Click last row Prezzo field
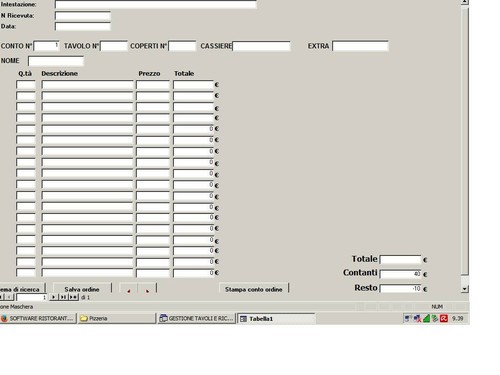 [x=153, y=273]
